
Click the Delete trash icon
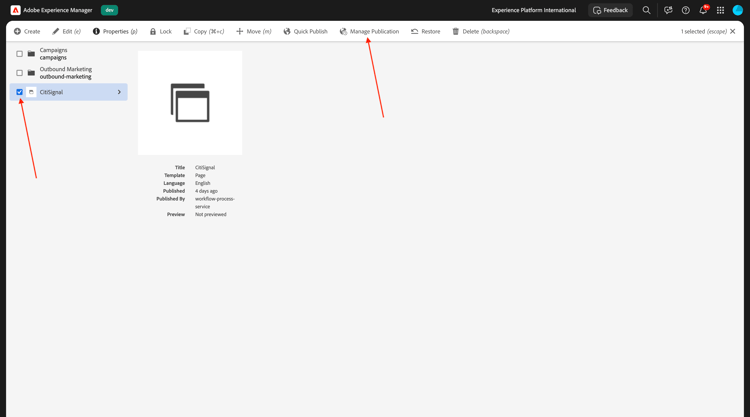pos(455,31)
